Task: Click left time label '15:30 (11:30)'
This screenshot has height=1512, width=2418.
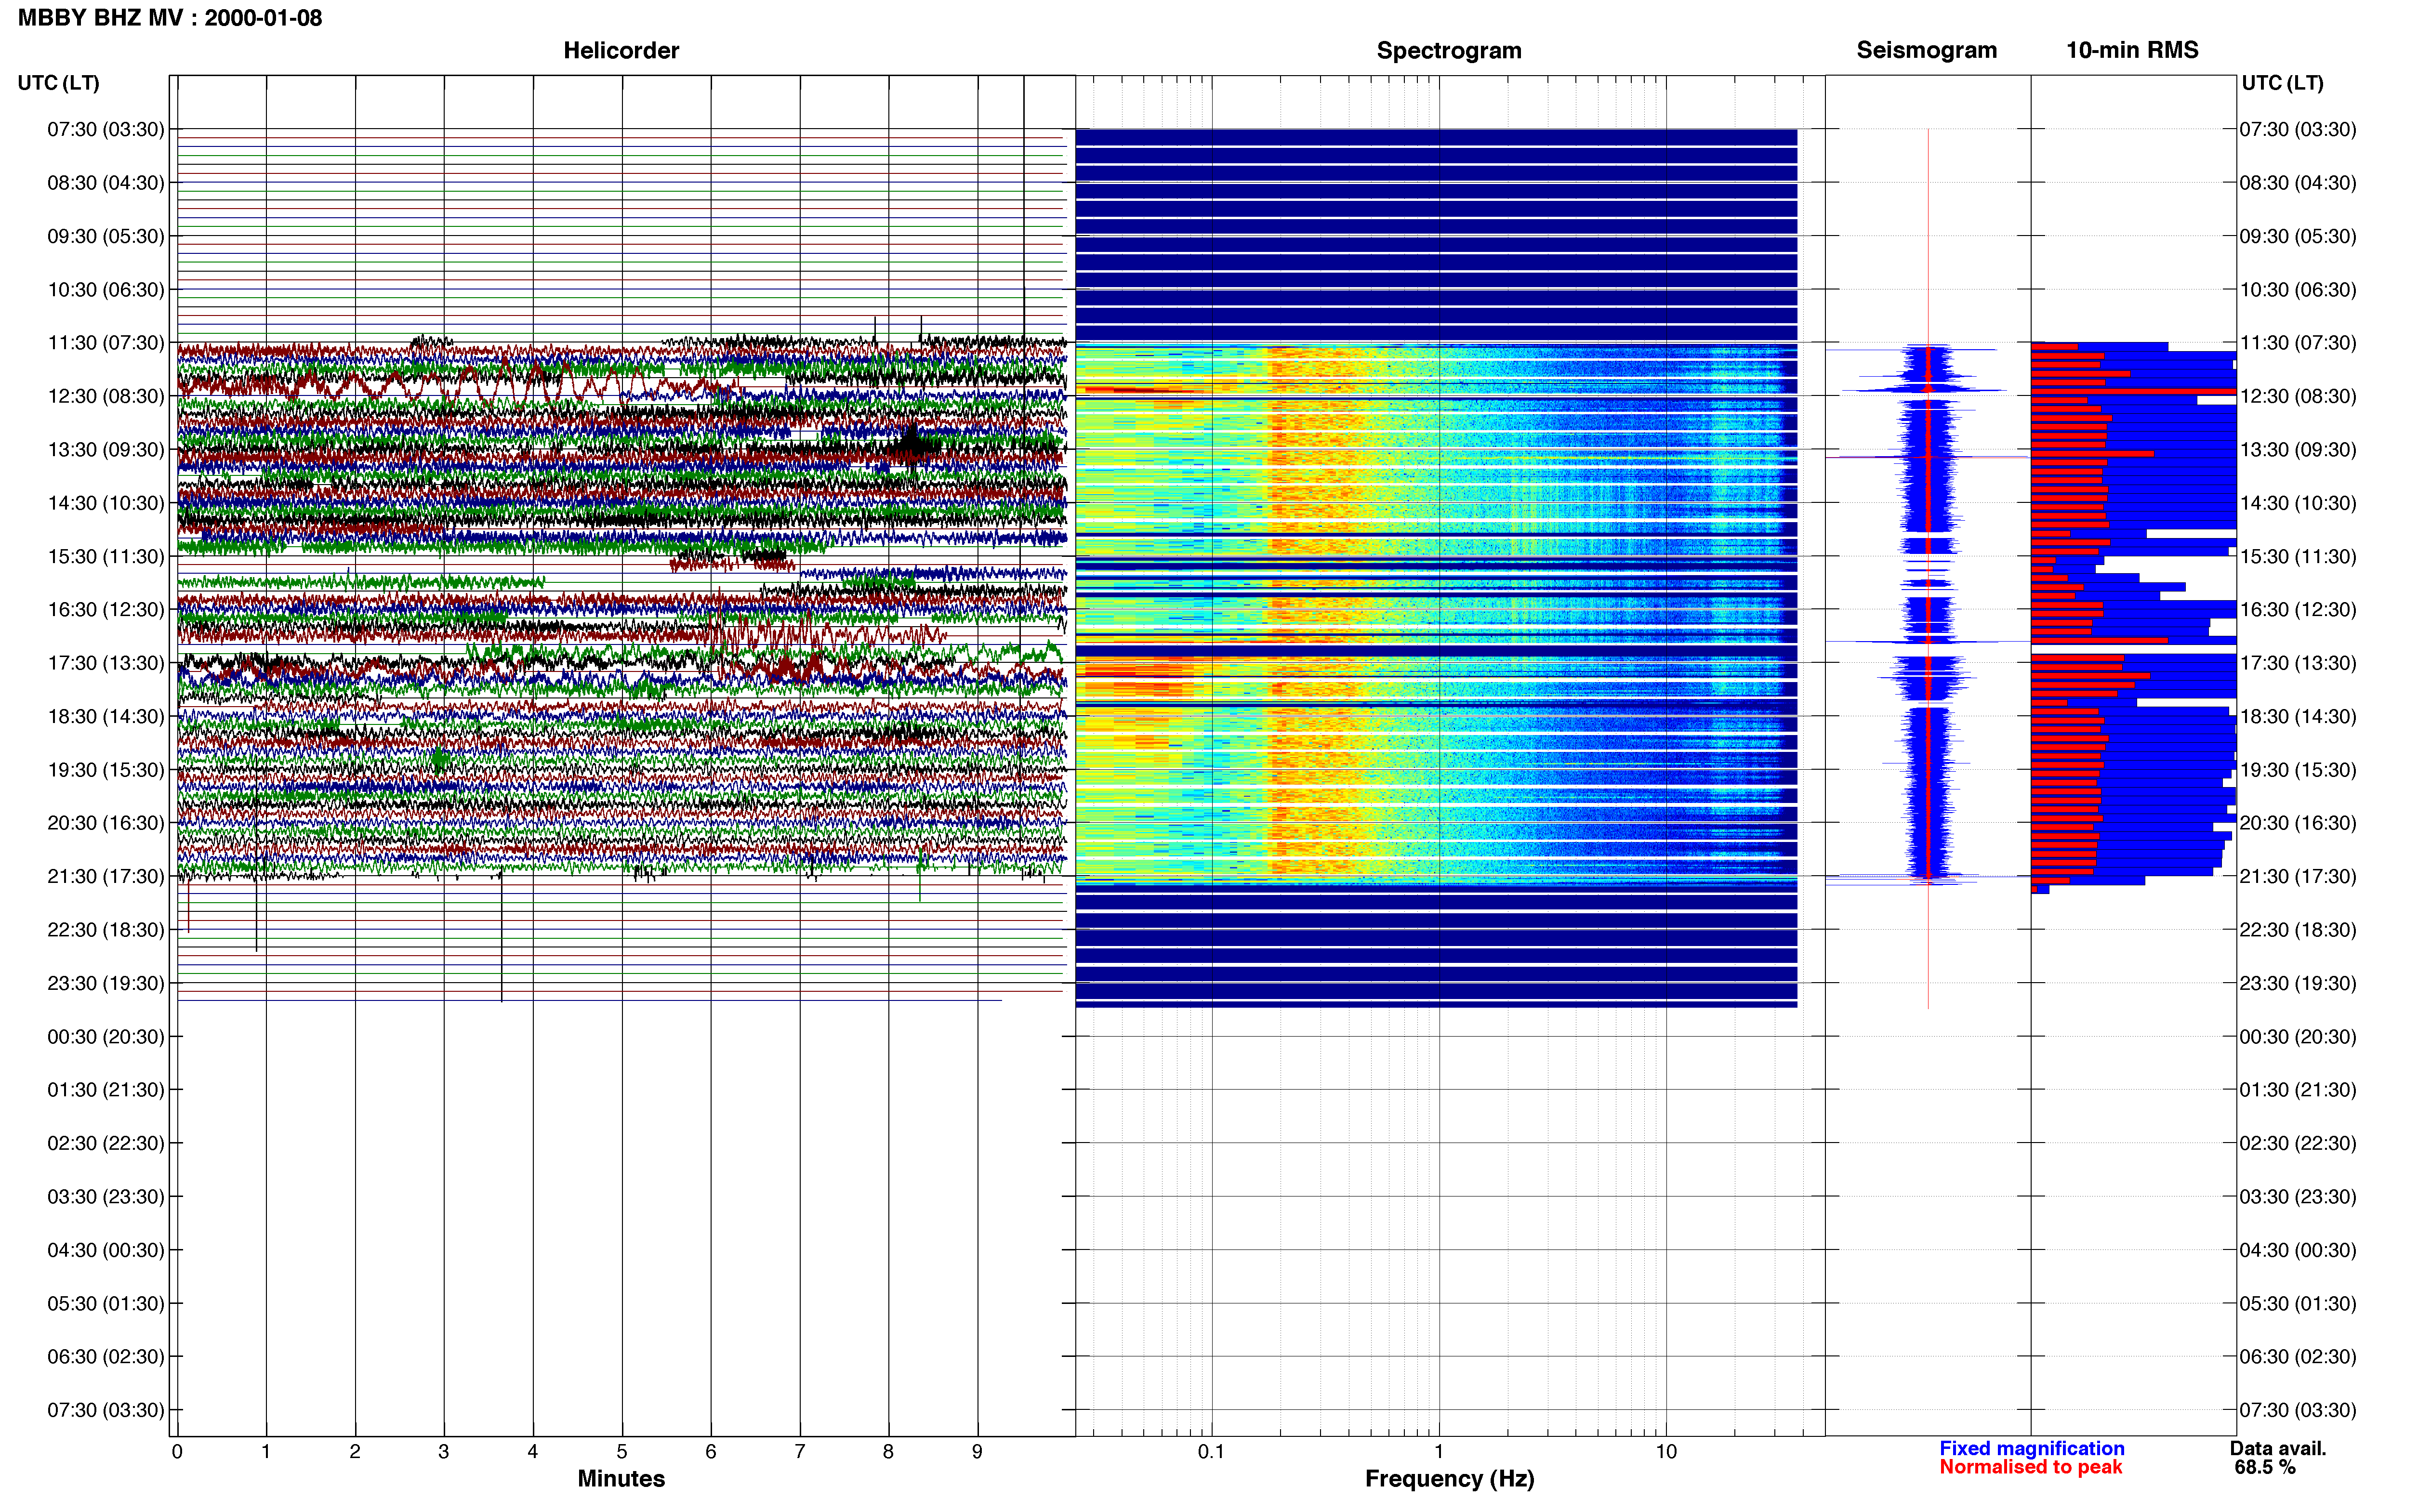Action: [106, 556]
